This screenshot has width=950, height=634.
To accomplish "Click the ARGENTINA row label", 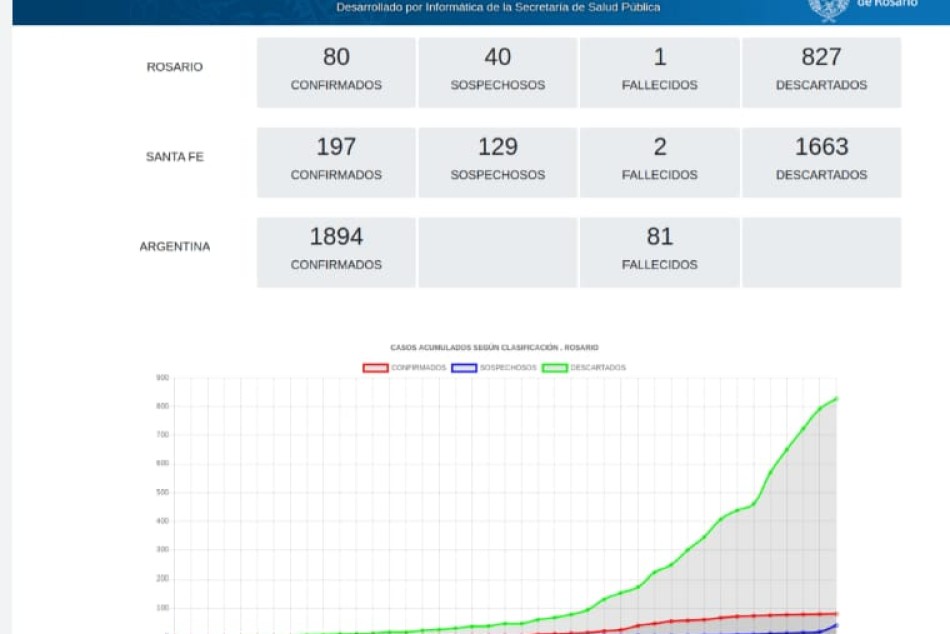I will (x=175, y=246).
